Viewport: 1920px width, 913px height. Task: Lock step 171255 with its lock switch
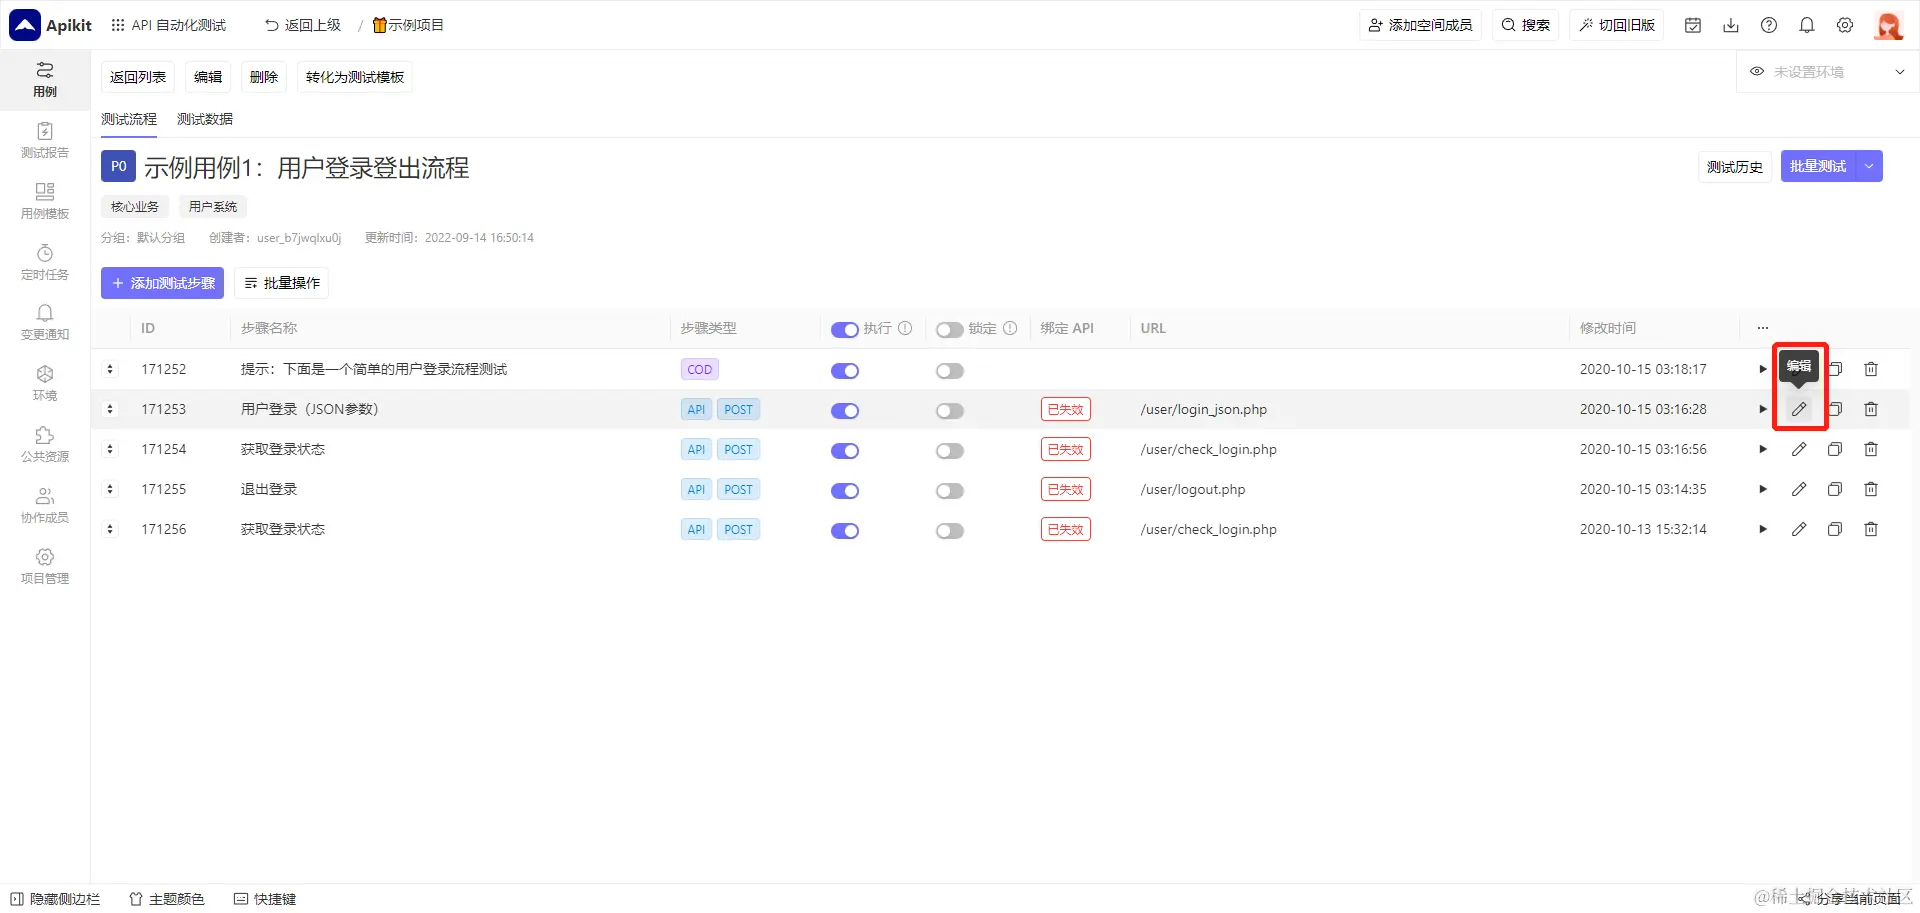click(x=950, y=491)
